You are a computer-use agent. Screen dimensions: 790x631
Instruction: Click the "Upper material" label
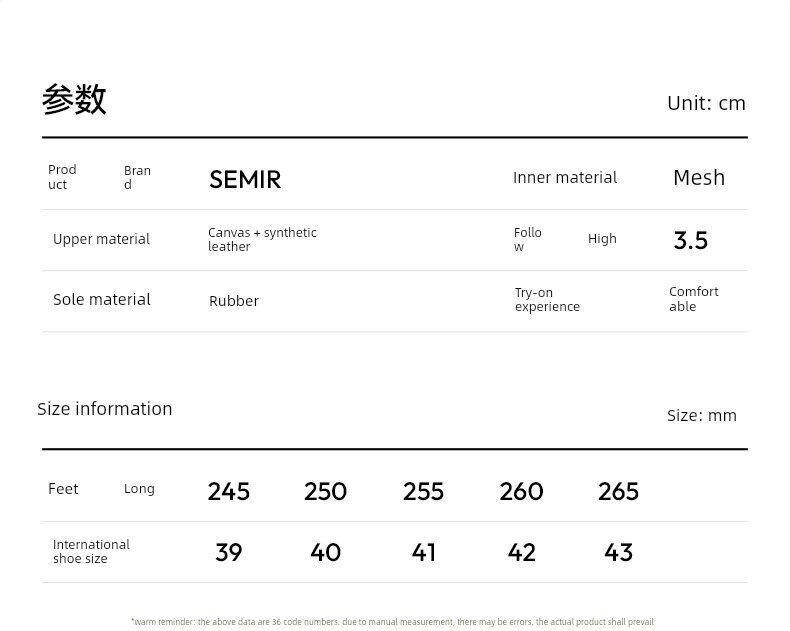[x=101, y=239]
